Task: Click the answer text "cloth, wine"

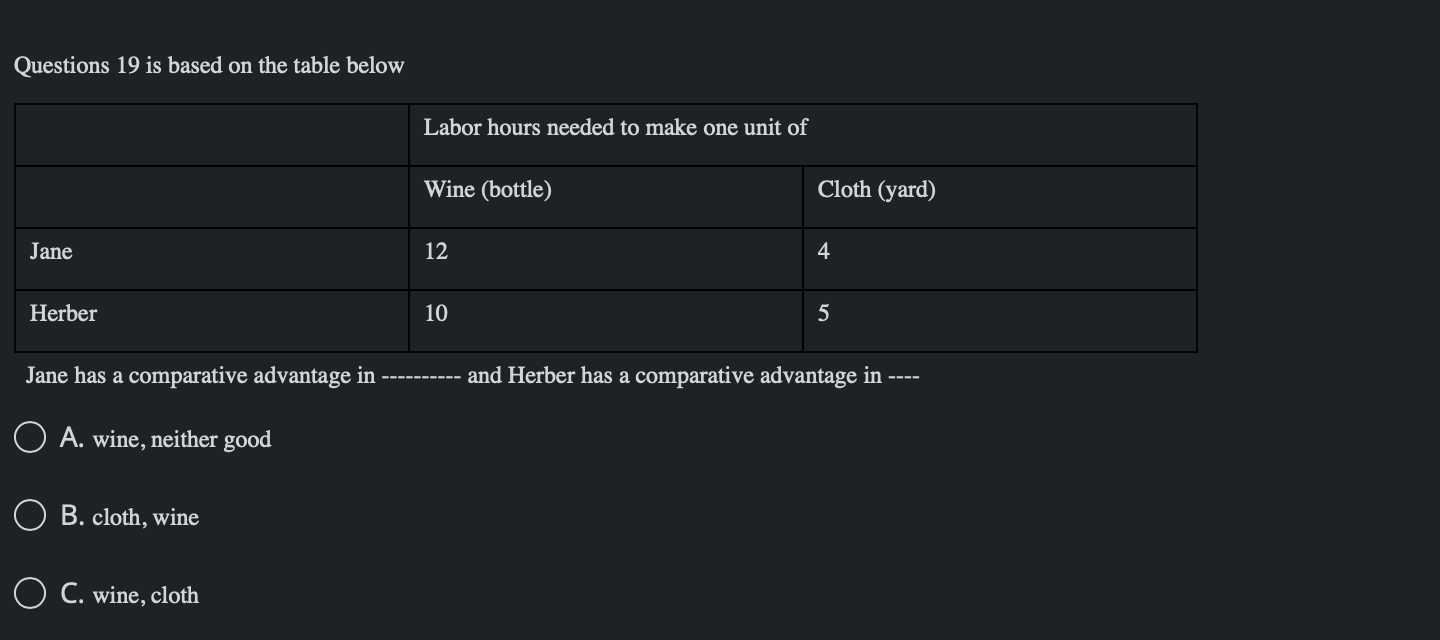Action: [147, 518]
